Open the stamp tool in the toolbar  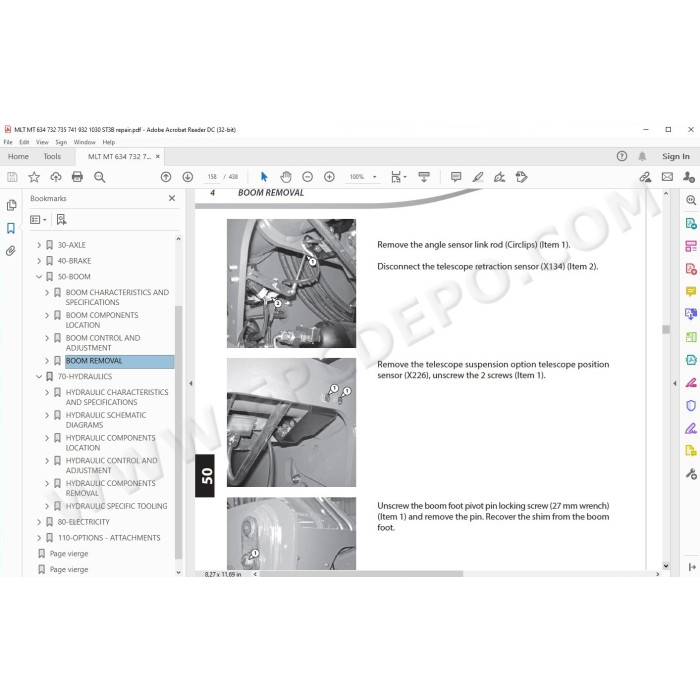pyautogui.click(x=521, y=177)
